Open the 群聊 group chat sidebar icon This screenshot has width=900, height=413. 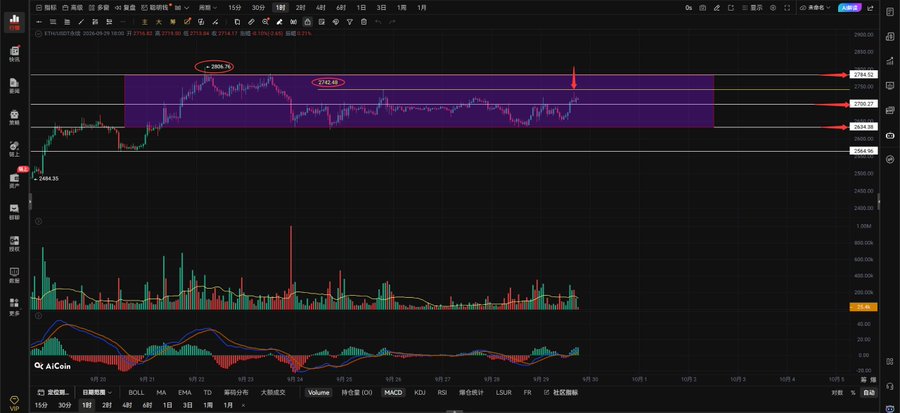tap(14, 212)
